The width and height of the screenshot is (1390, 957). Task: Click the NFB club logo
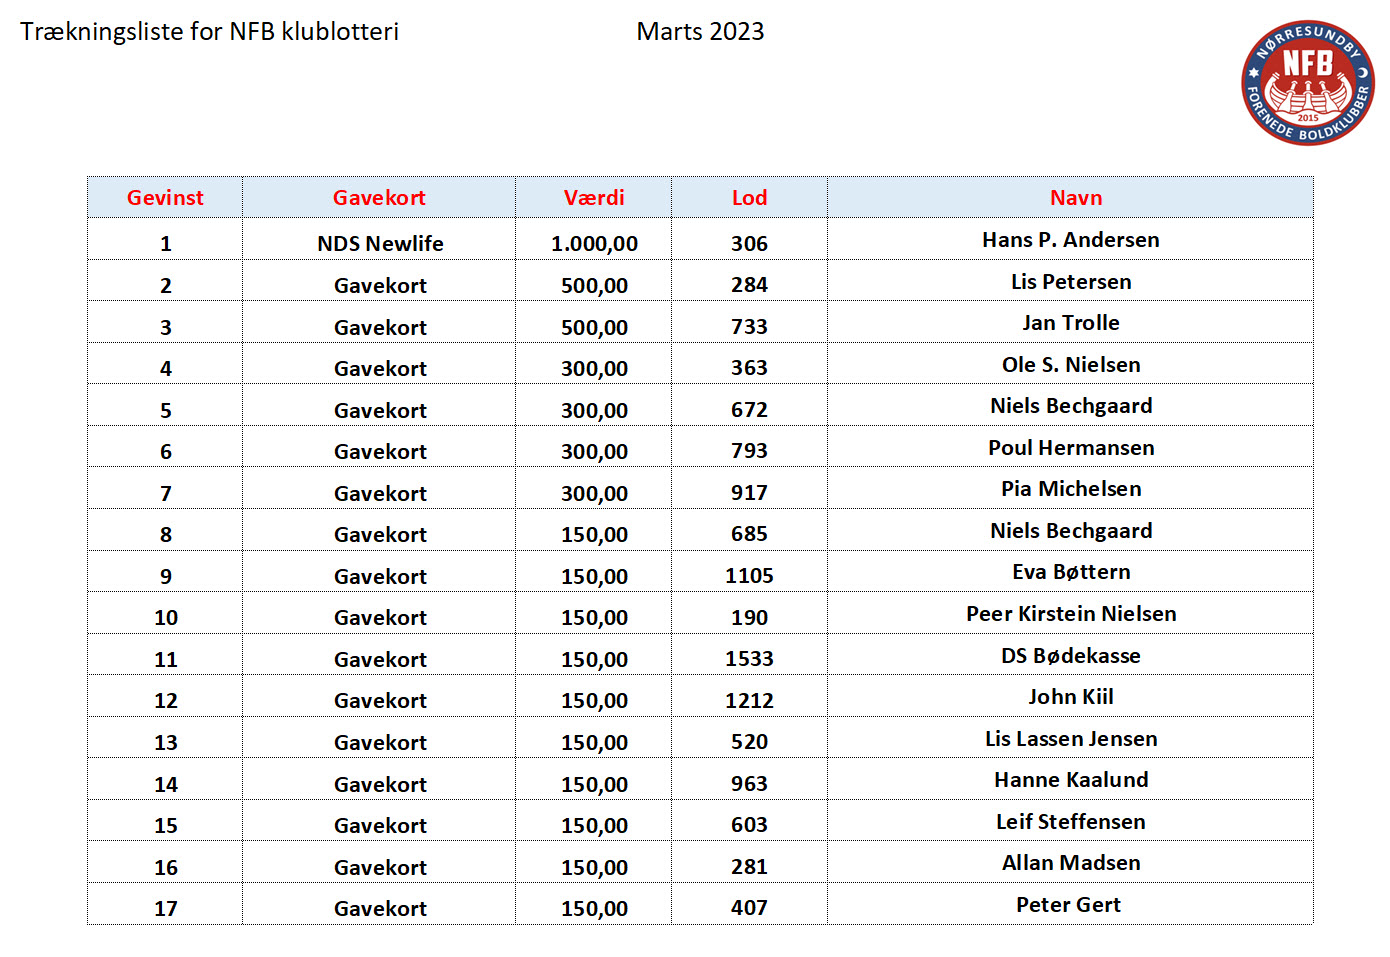point(1307,83)
